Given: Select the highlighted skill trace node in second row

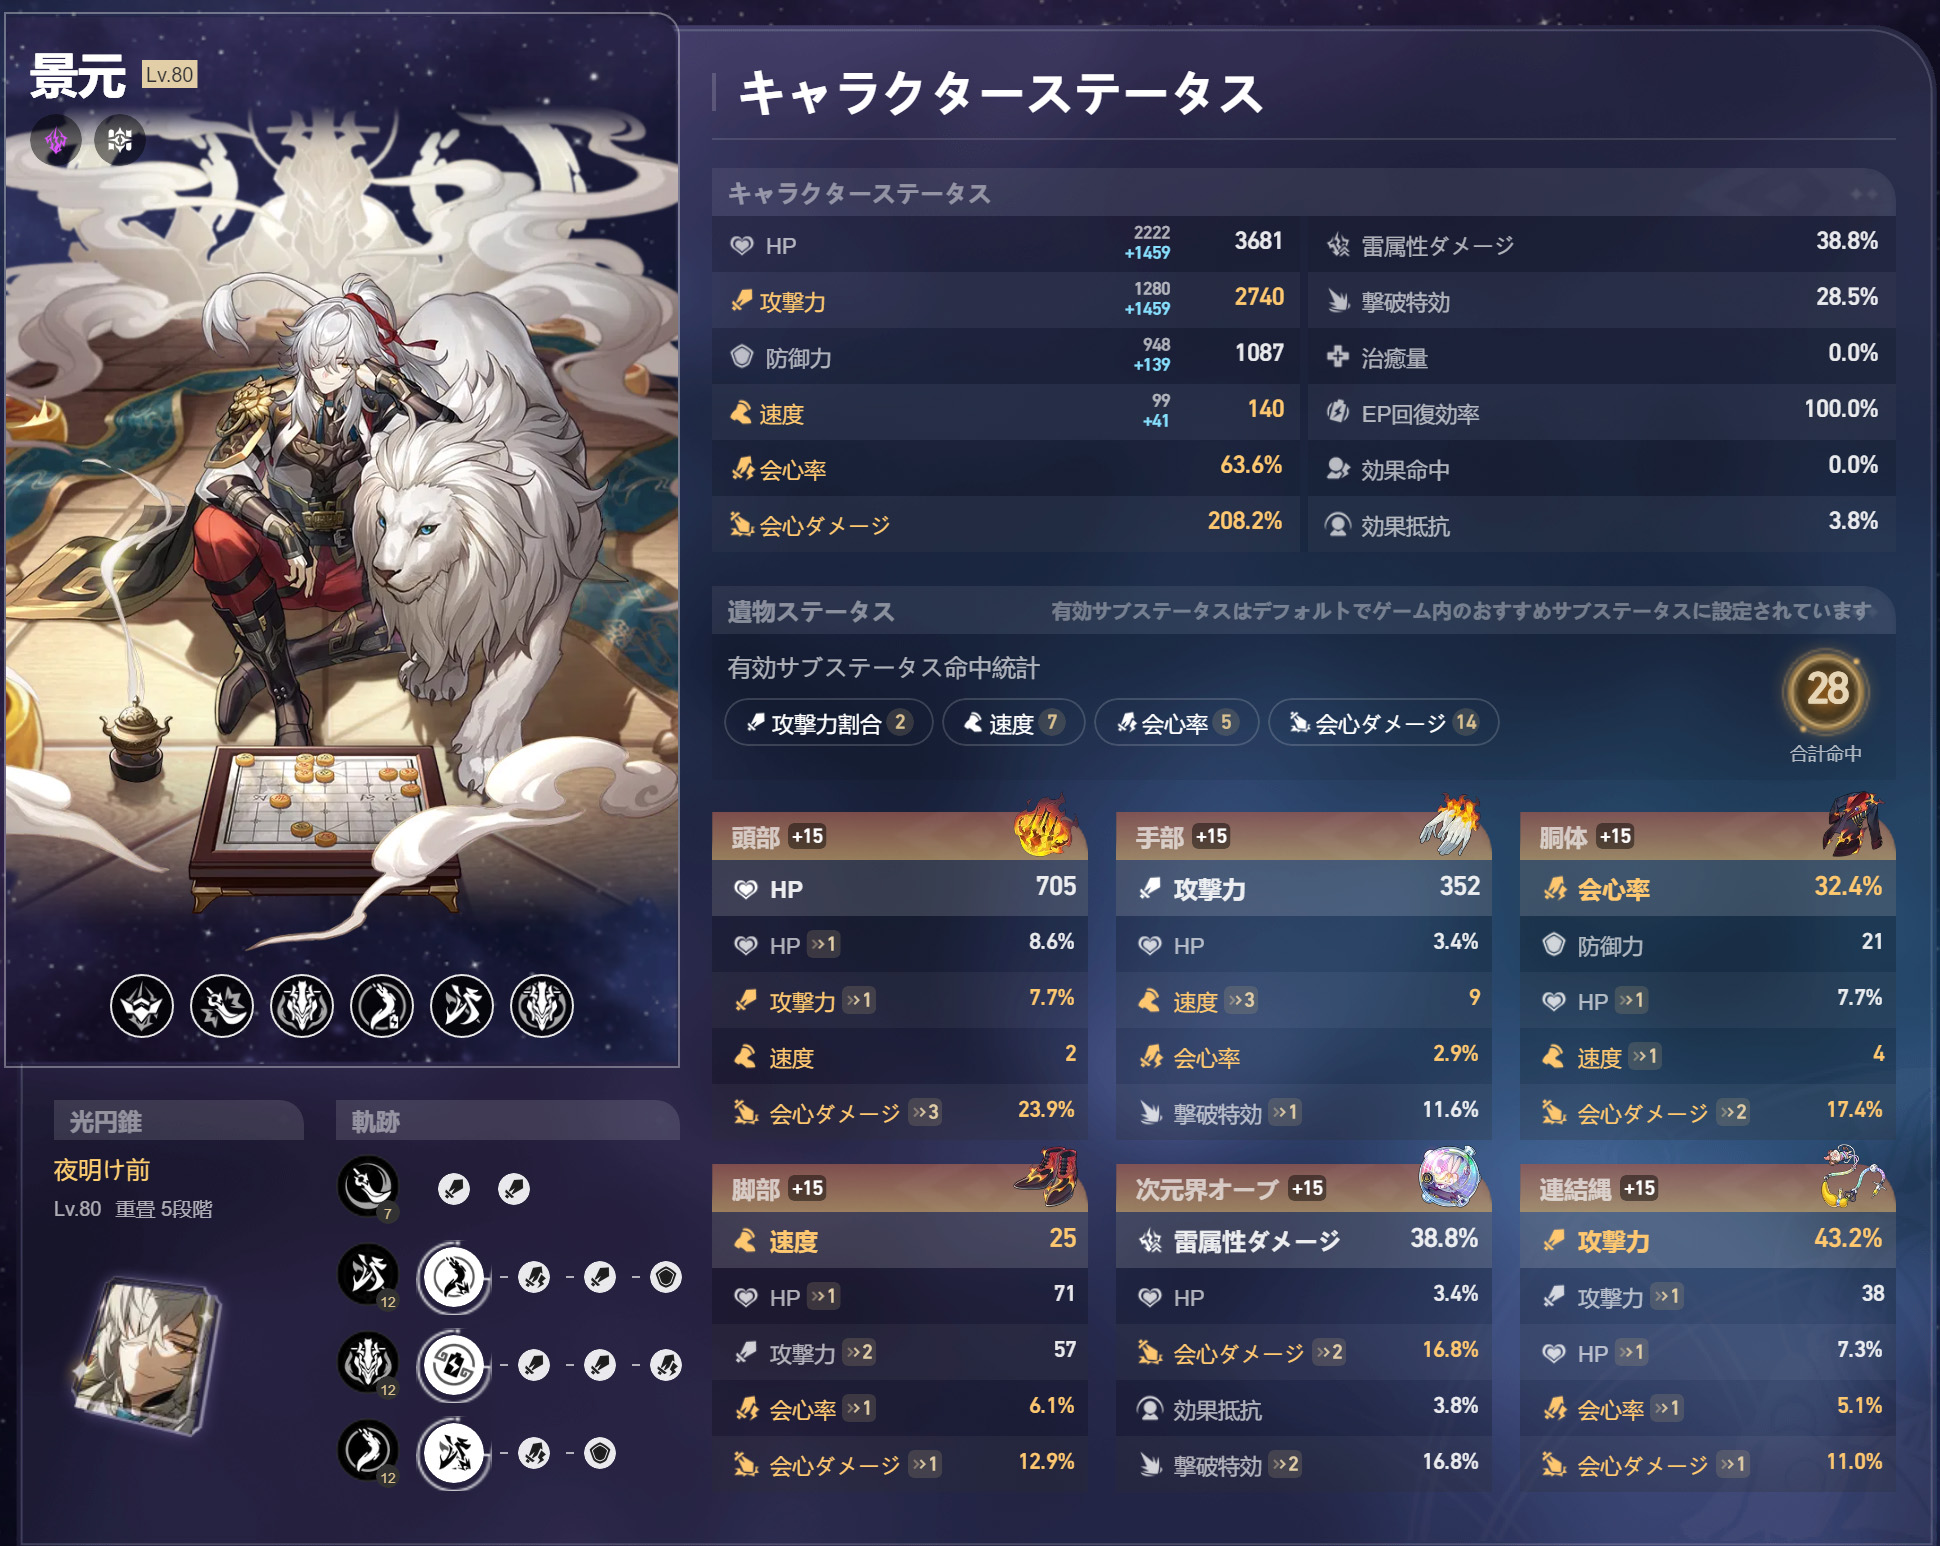Looking at the screenshot, I should pos(454,1277).
